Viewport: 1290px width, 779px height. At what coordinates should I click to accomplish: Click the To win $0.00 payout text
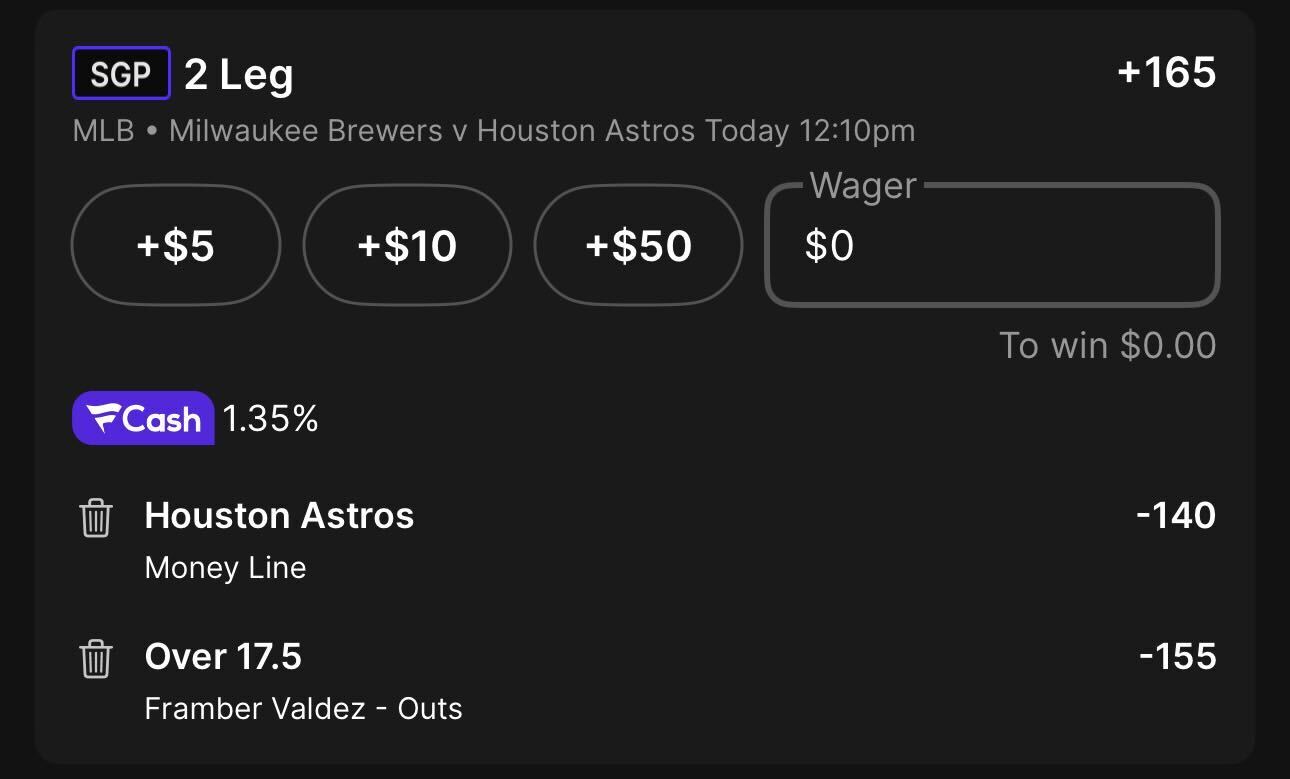coord(1108,346)
